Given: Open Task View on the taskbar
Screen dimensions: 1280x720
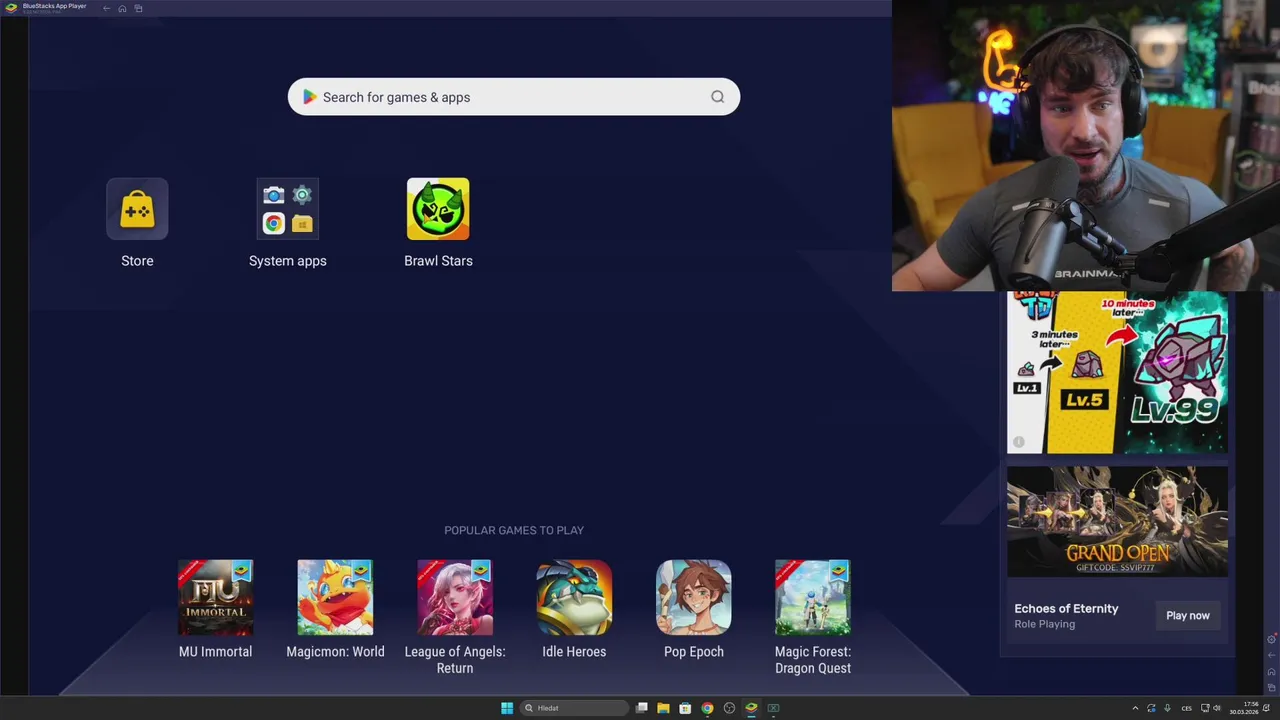Looking at the screenshot, I should pyautogui.click(x=642, y=708).
